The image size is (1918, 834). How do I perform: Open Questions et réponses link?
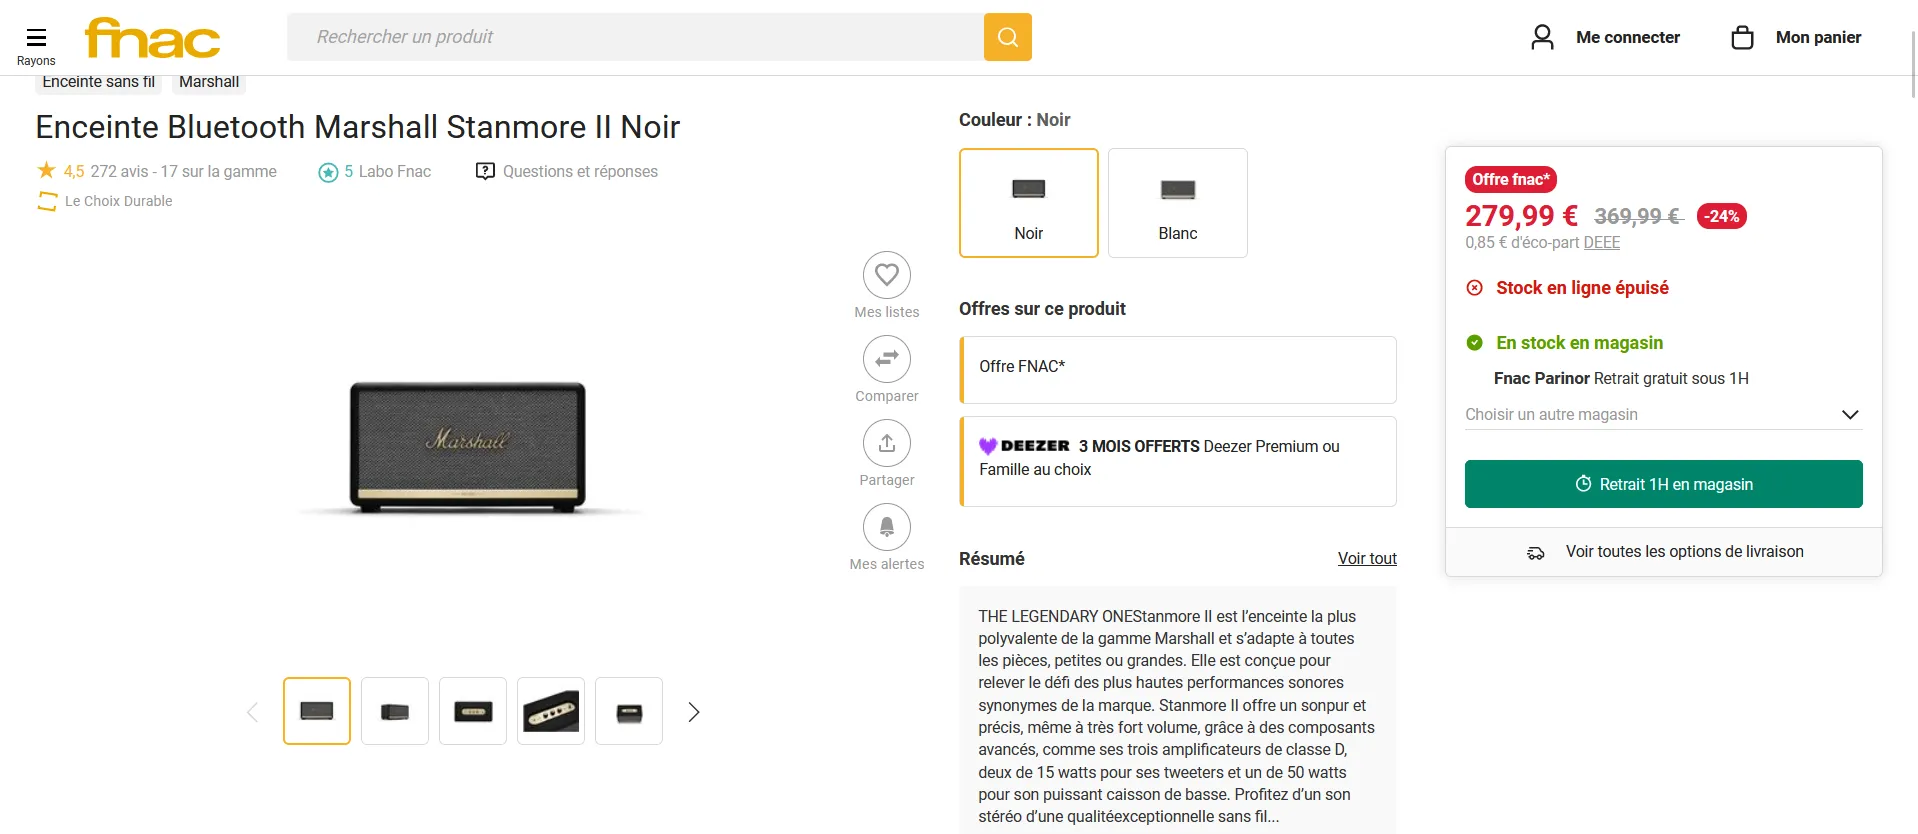click(x=579, y=172)
